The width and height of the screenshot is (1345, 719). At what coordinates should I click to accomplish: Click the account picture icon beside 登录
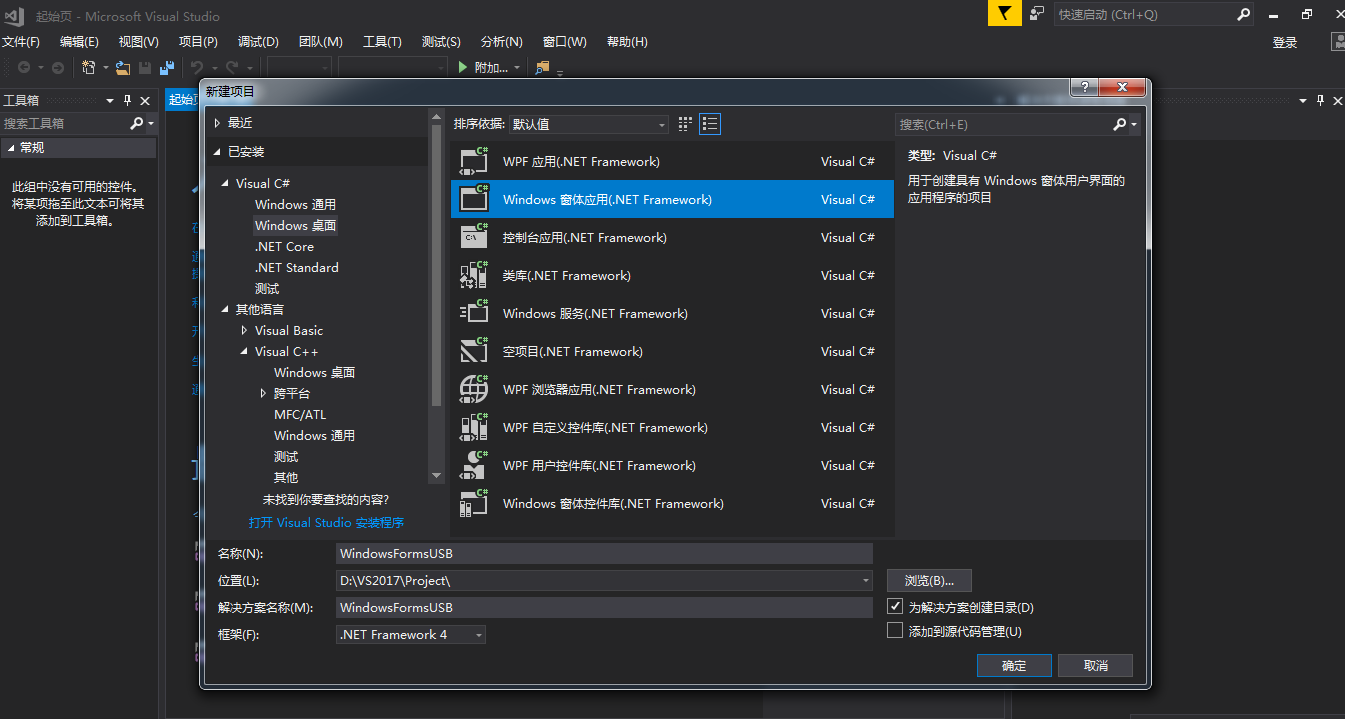[1338, 42]
